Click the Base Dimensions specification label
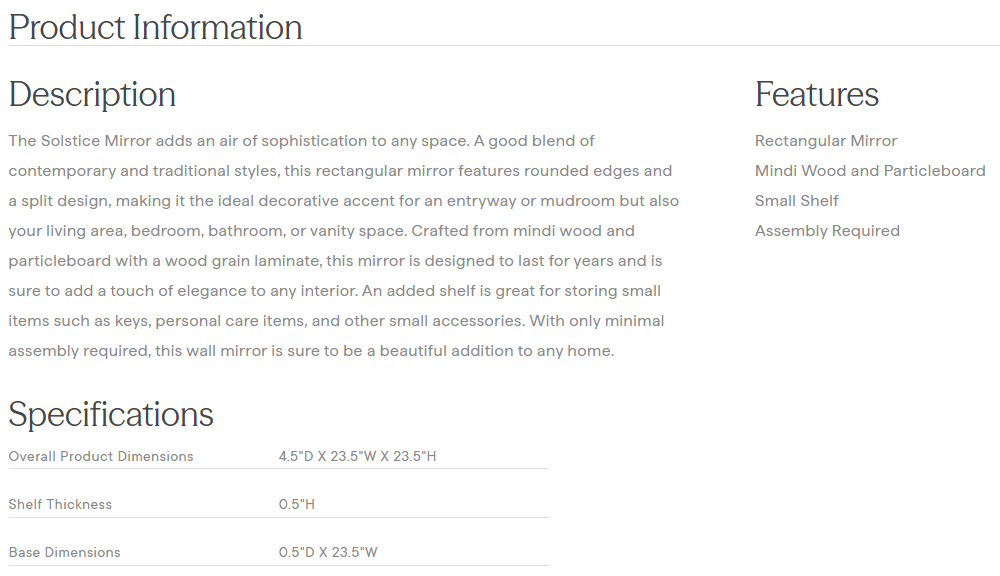 pos(64,552)
